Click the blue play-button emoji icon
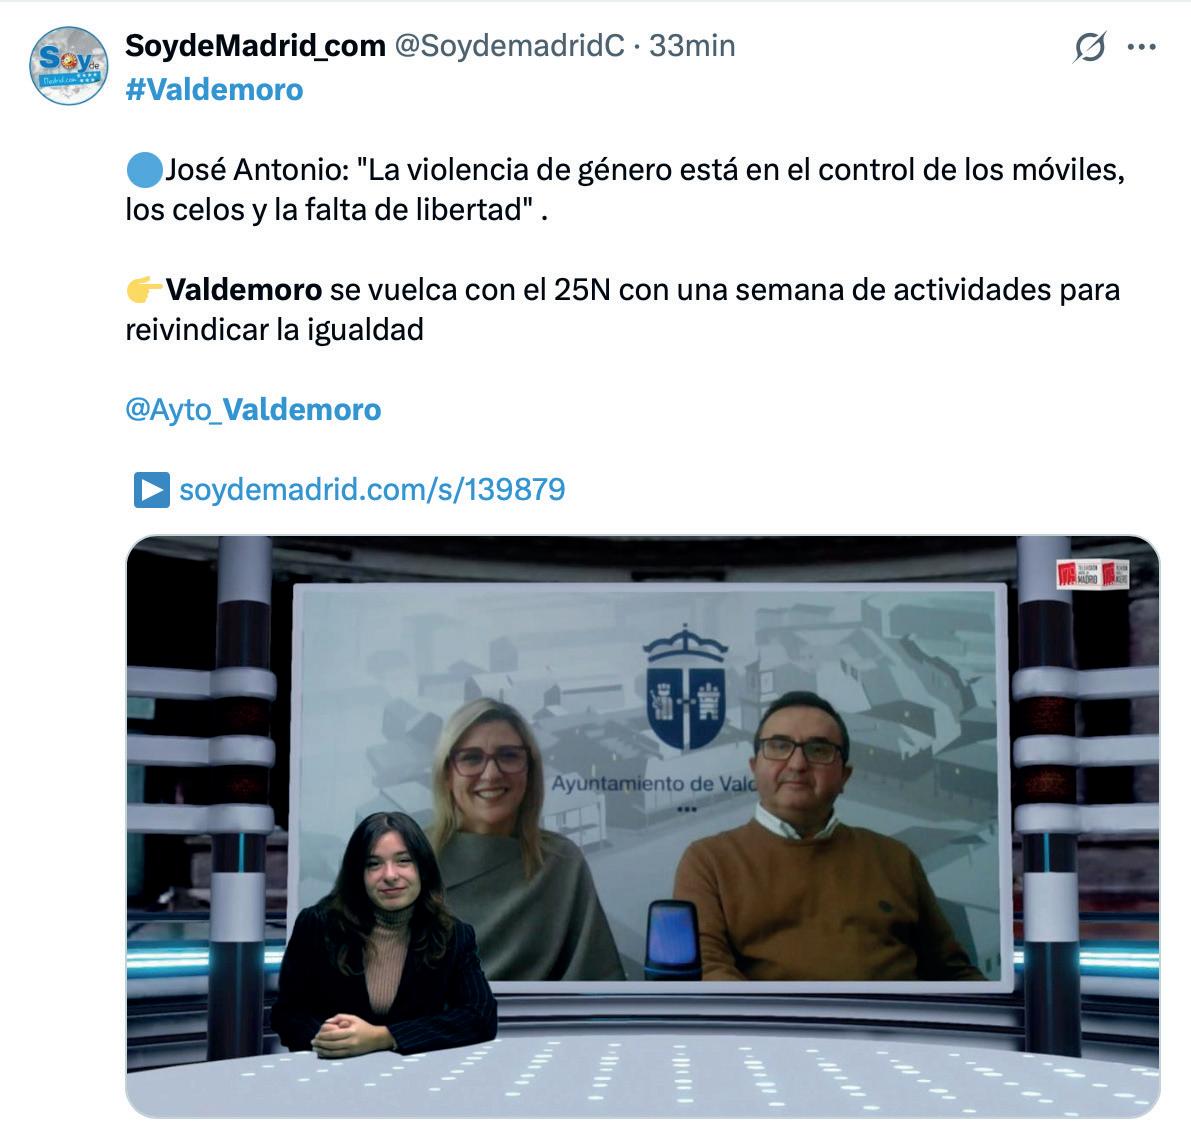 [x=151, y=490]
